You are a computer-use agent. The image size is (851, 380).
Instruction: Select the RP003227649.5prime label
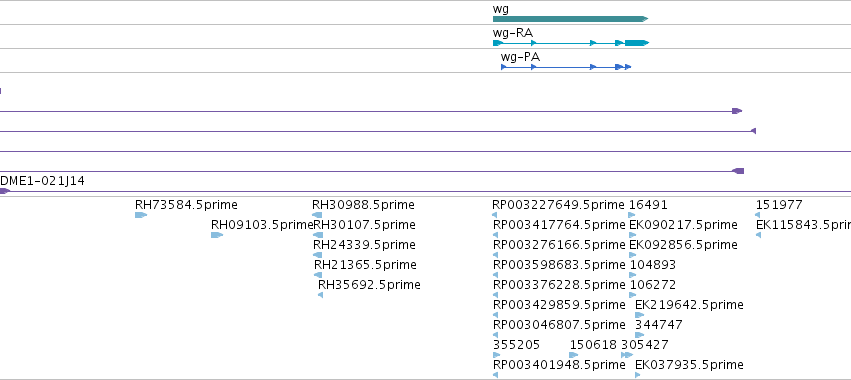click(x=558, y=205)
